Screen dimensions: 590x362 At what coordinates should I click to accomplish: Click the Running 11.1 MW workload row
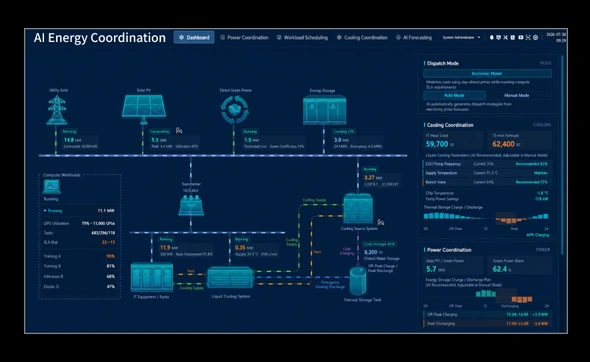(79, 210)
